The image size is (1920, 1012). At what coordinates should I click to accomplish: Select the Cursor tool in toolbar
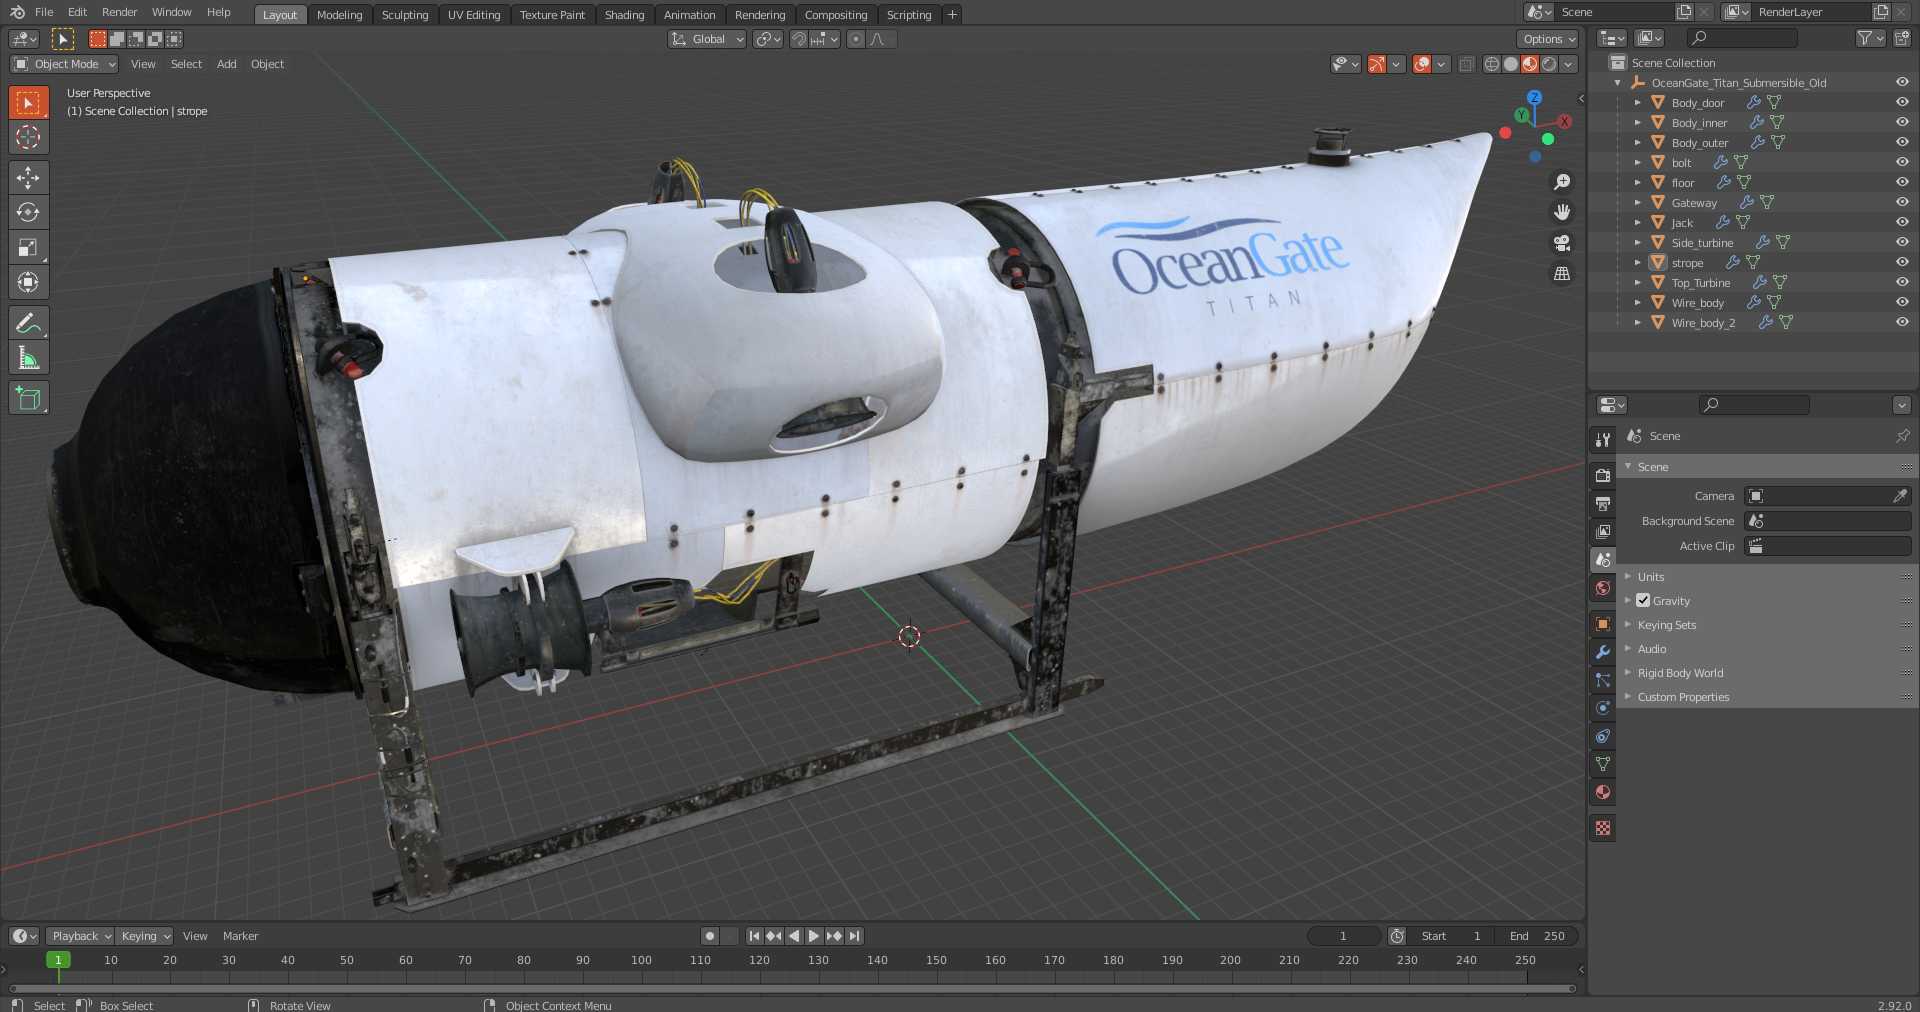point(28,137)
